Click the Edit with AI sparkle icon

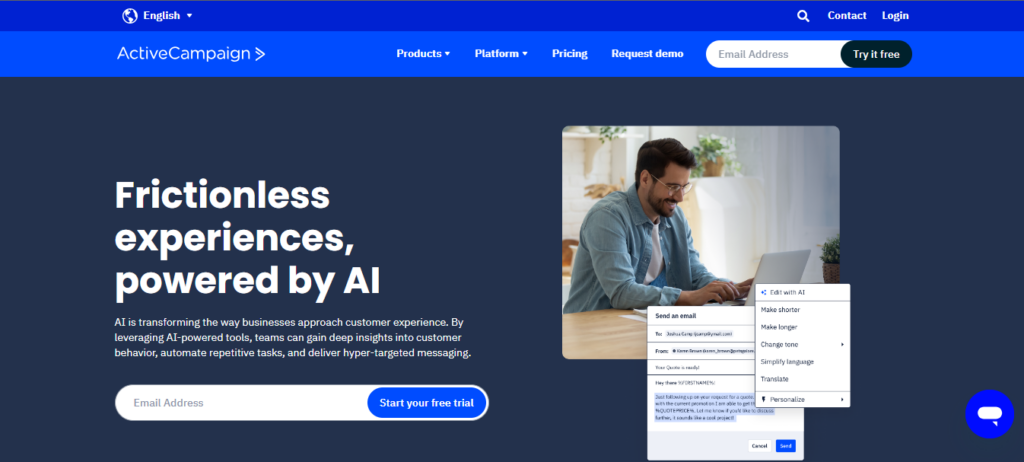(x=763, y=293)
